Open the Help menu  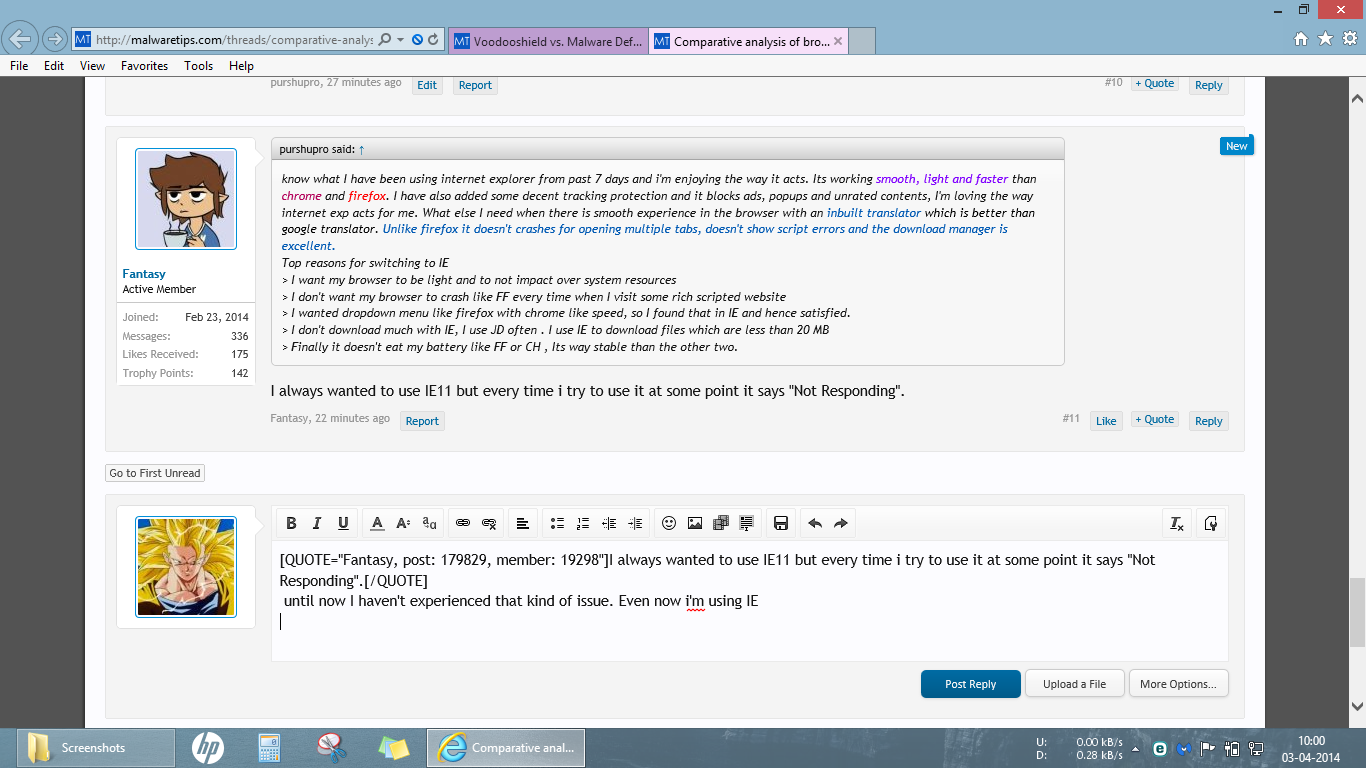[x=241, y=66]
